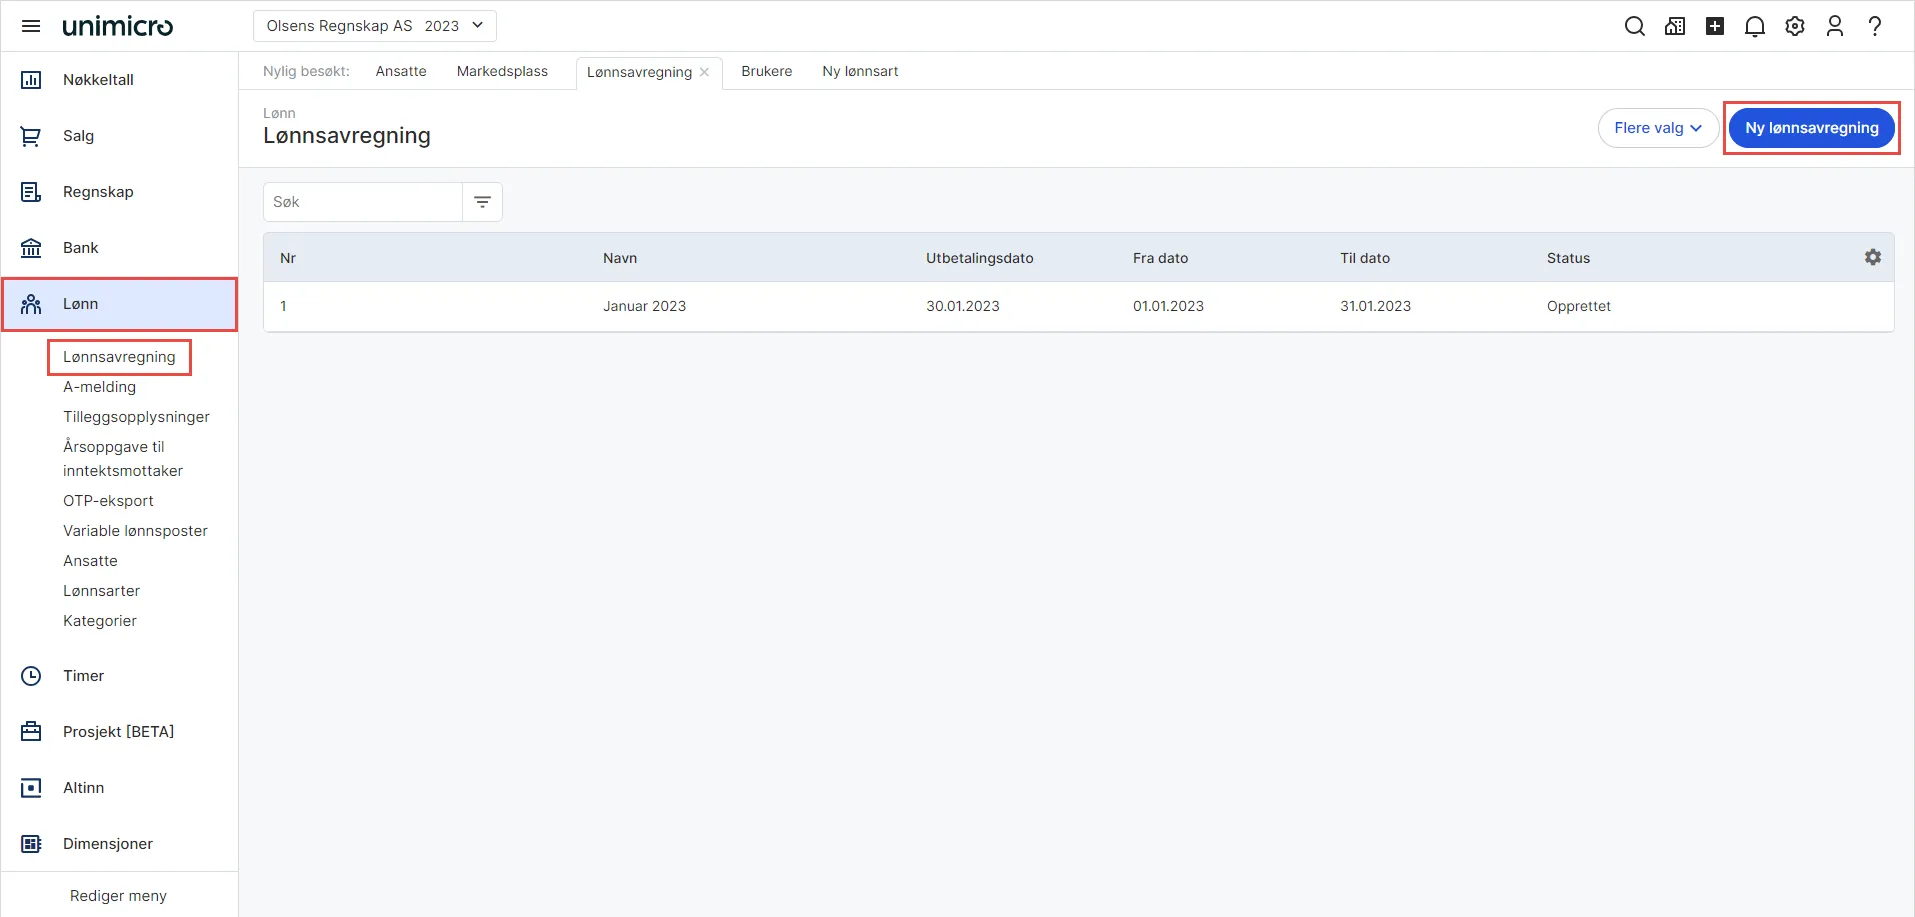Open Prosjekt [BETA] in the sidebar
Image resolution: width=1915 pixels, height=917 pixels.
click(x=119, y=732)
